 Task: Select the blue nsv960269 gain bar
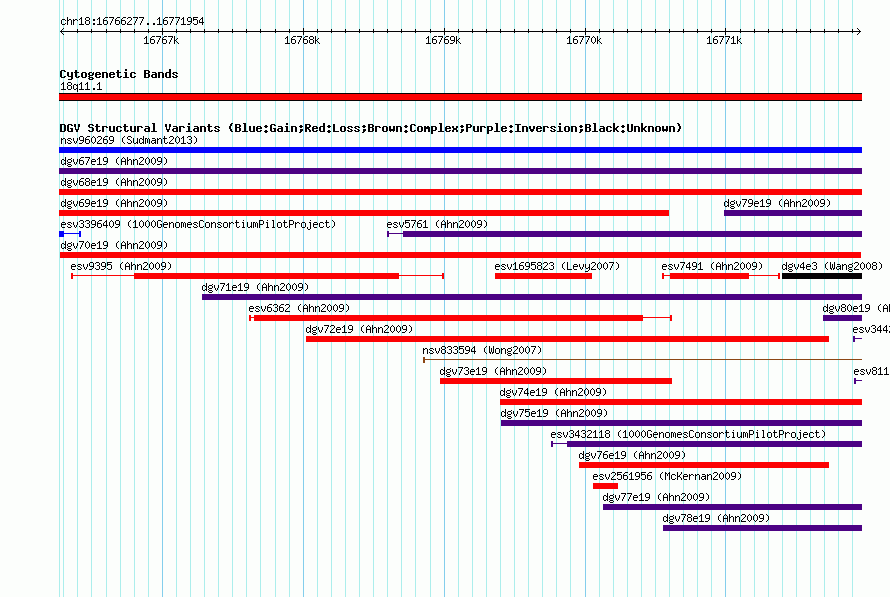coord(460,150)
